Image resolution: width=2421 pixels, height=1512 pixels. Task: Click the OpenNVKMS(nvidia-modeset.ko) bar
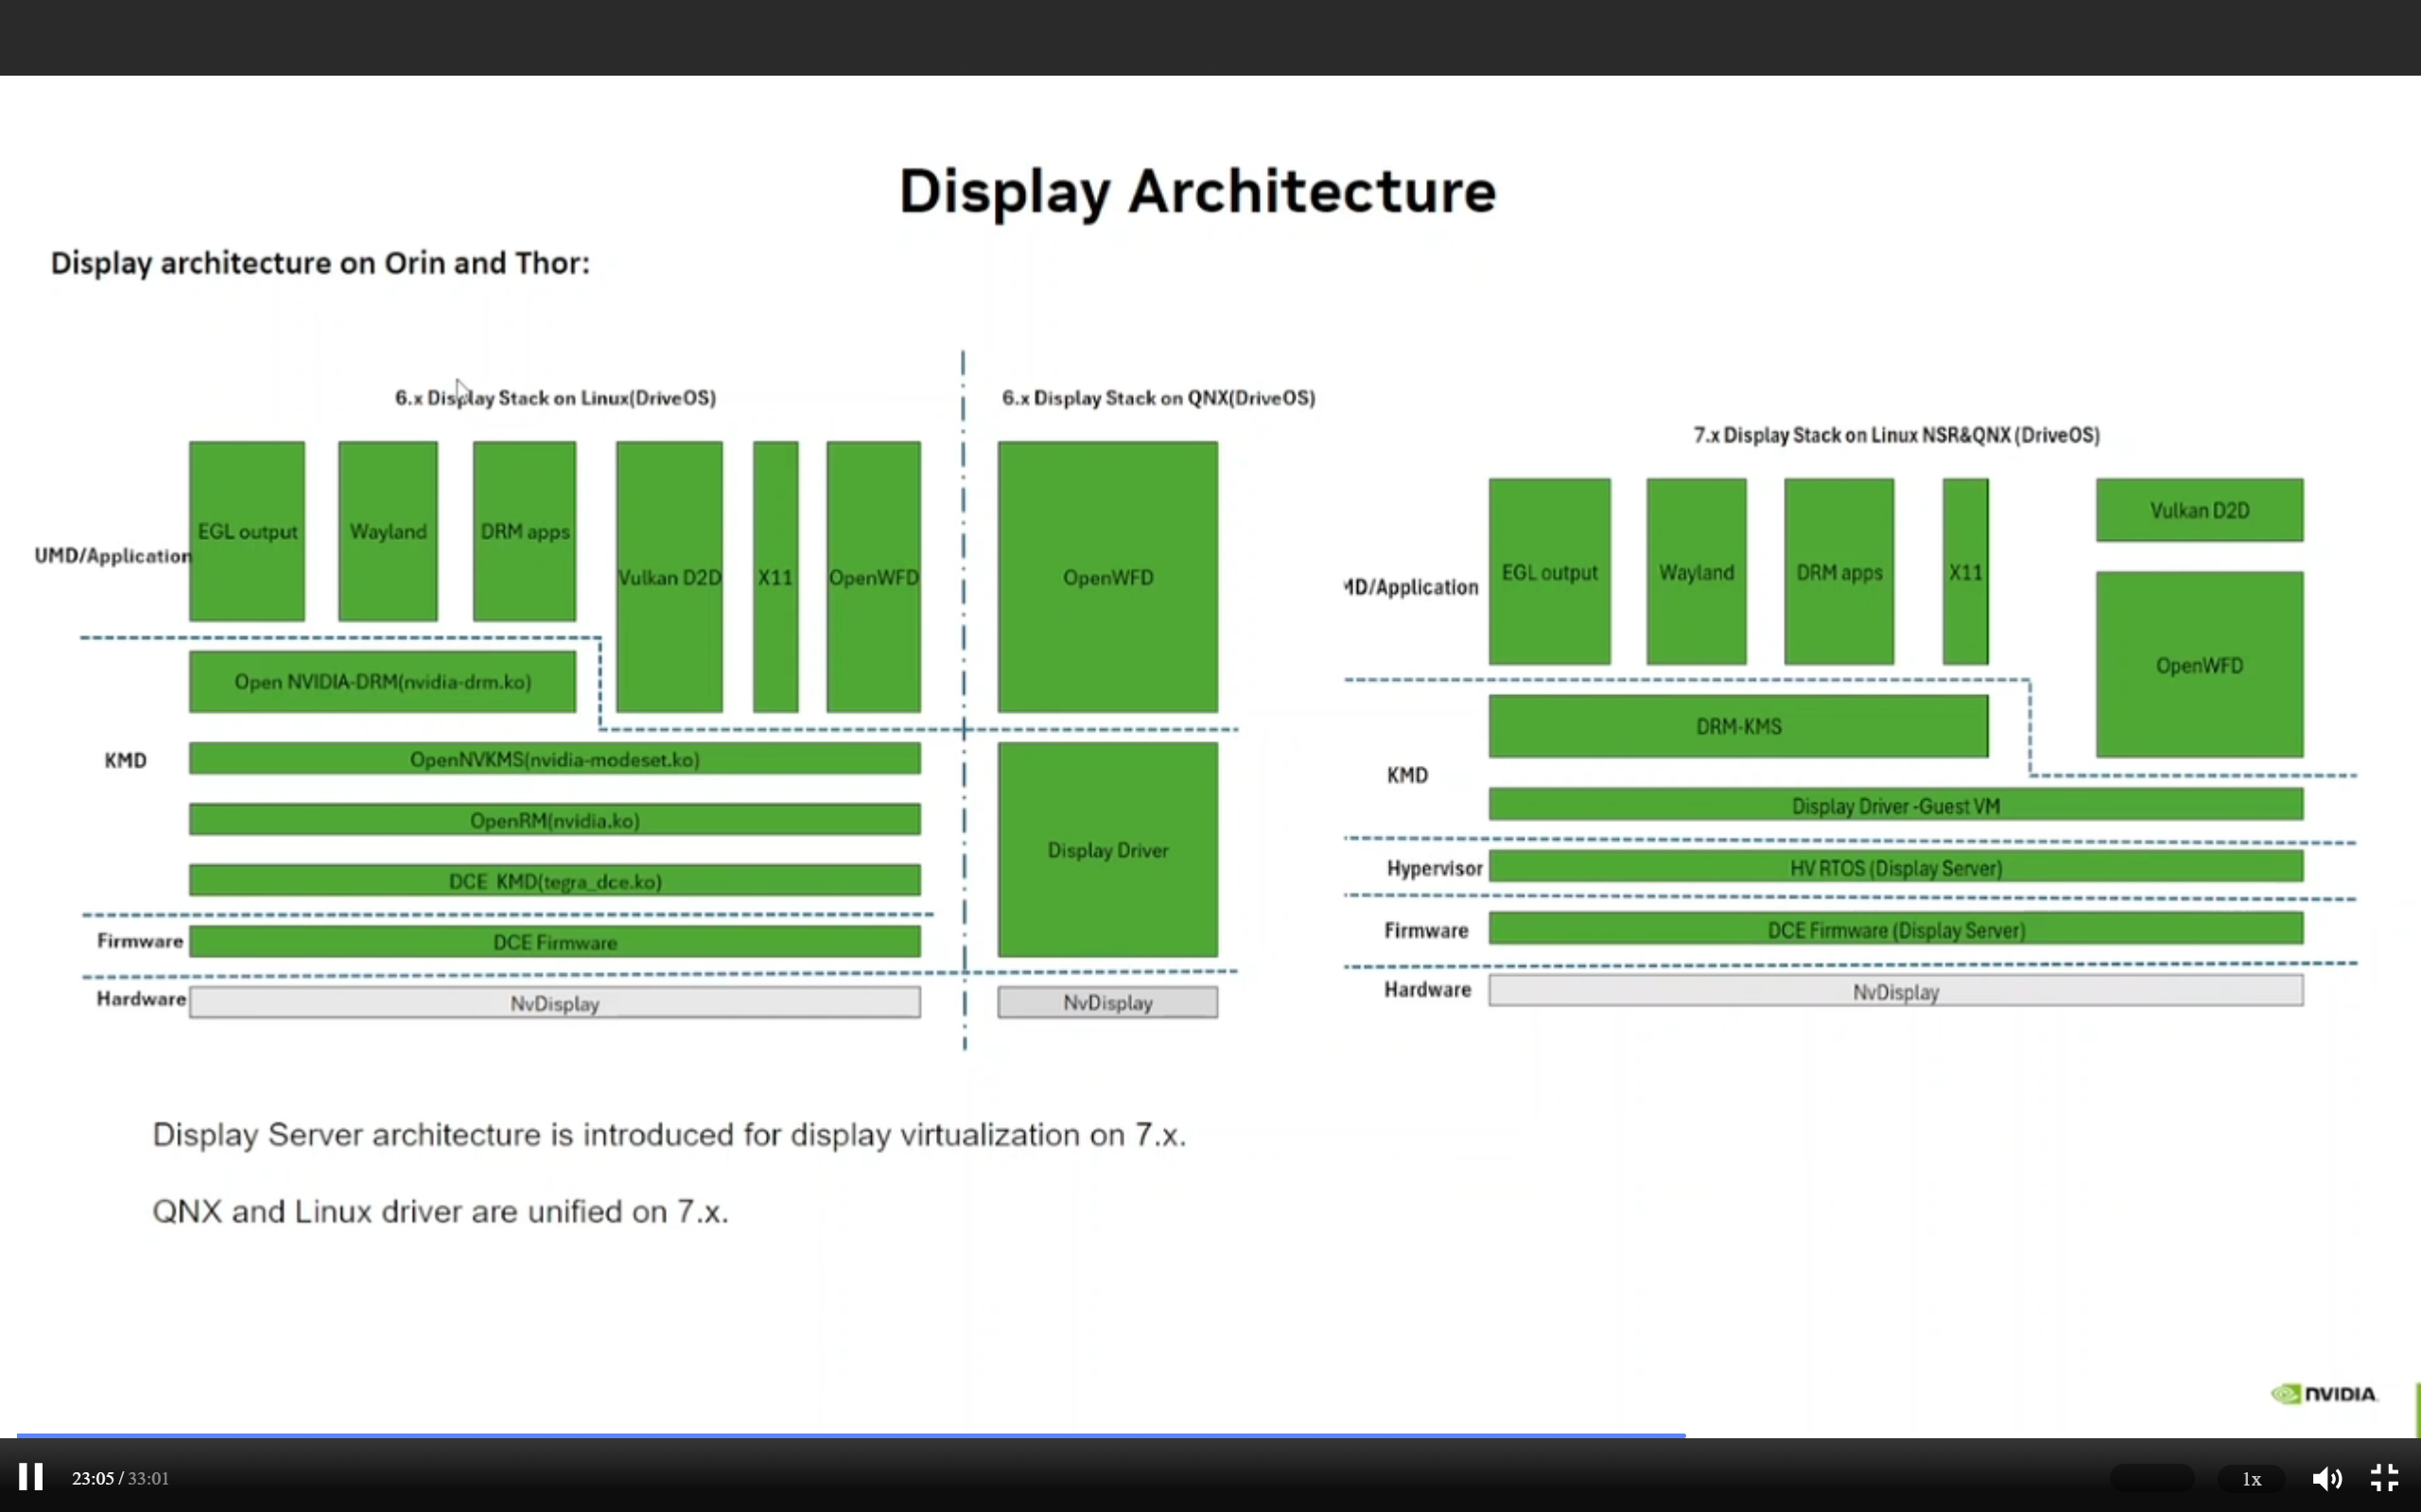[x=554, y=759]
